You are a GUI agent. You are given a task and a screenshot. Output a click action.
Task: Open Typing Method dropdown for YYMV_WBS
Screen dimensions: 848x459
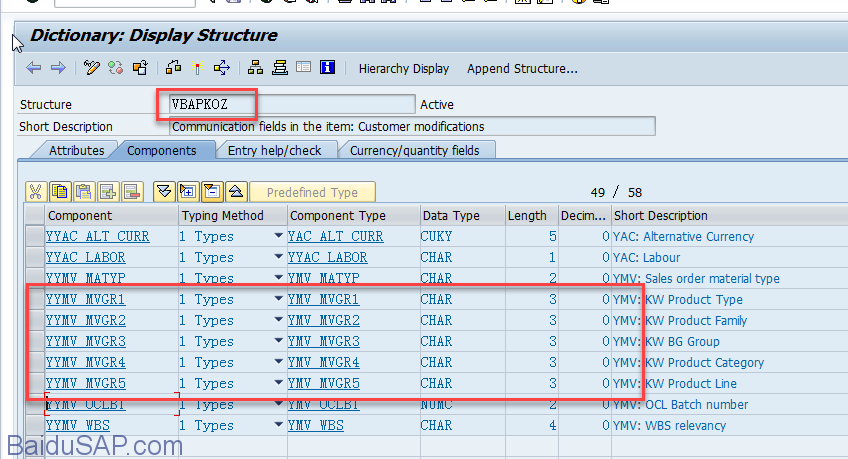pyautogui.click(x=278, y=425)
